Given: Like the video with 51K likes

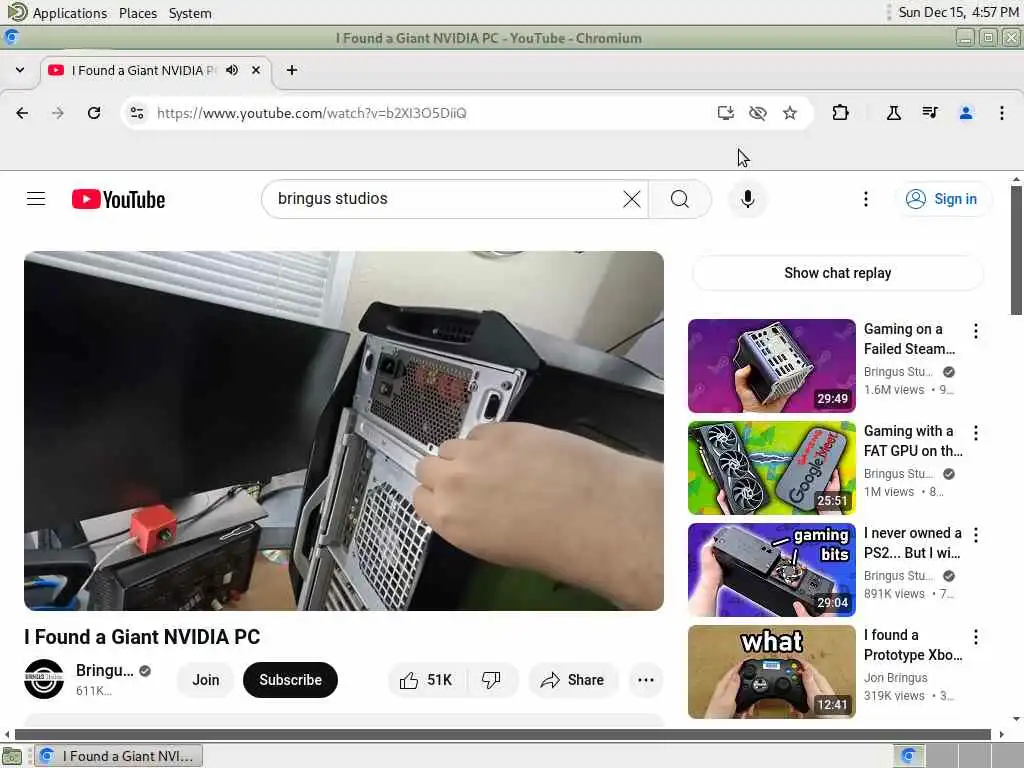Looking at the screenshot, I should pyautogui.click(x=426, y=680).
